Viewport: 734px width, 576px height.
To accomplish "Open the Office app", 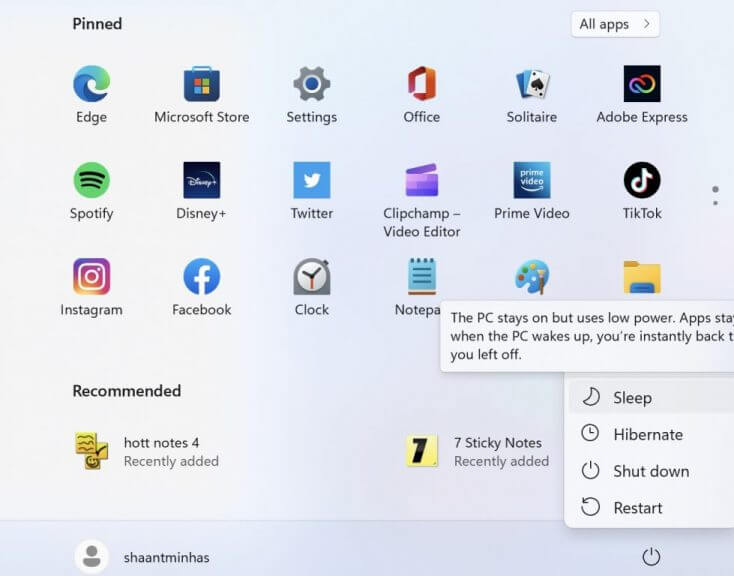I will [422, 94].
